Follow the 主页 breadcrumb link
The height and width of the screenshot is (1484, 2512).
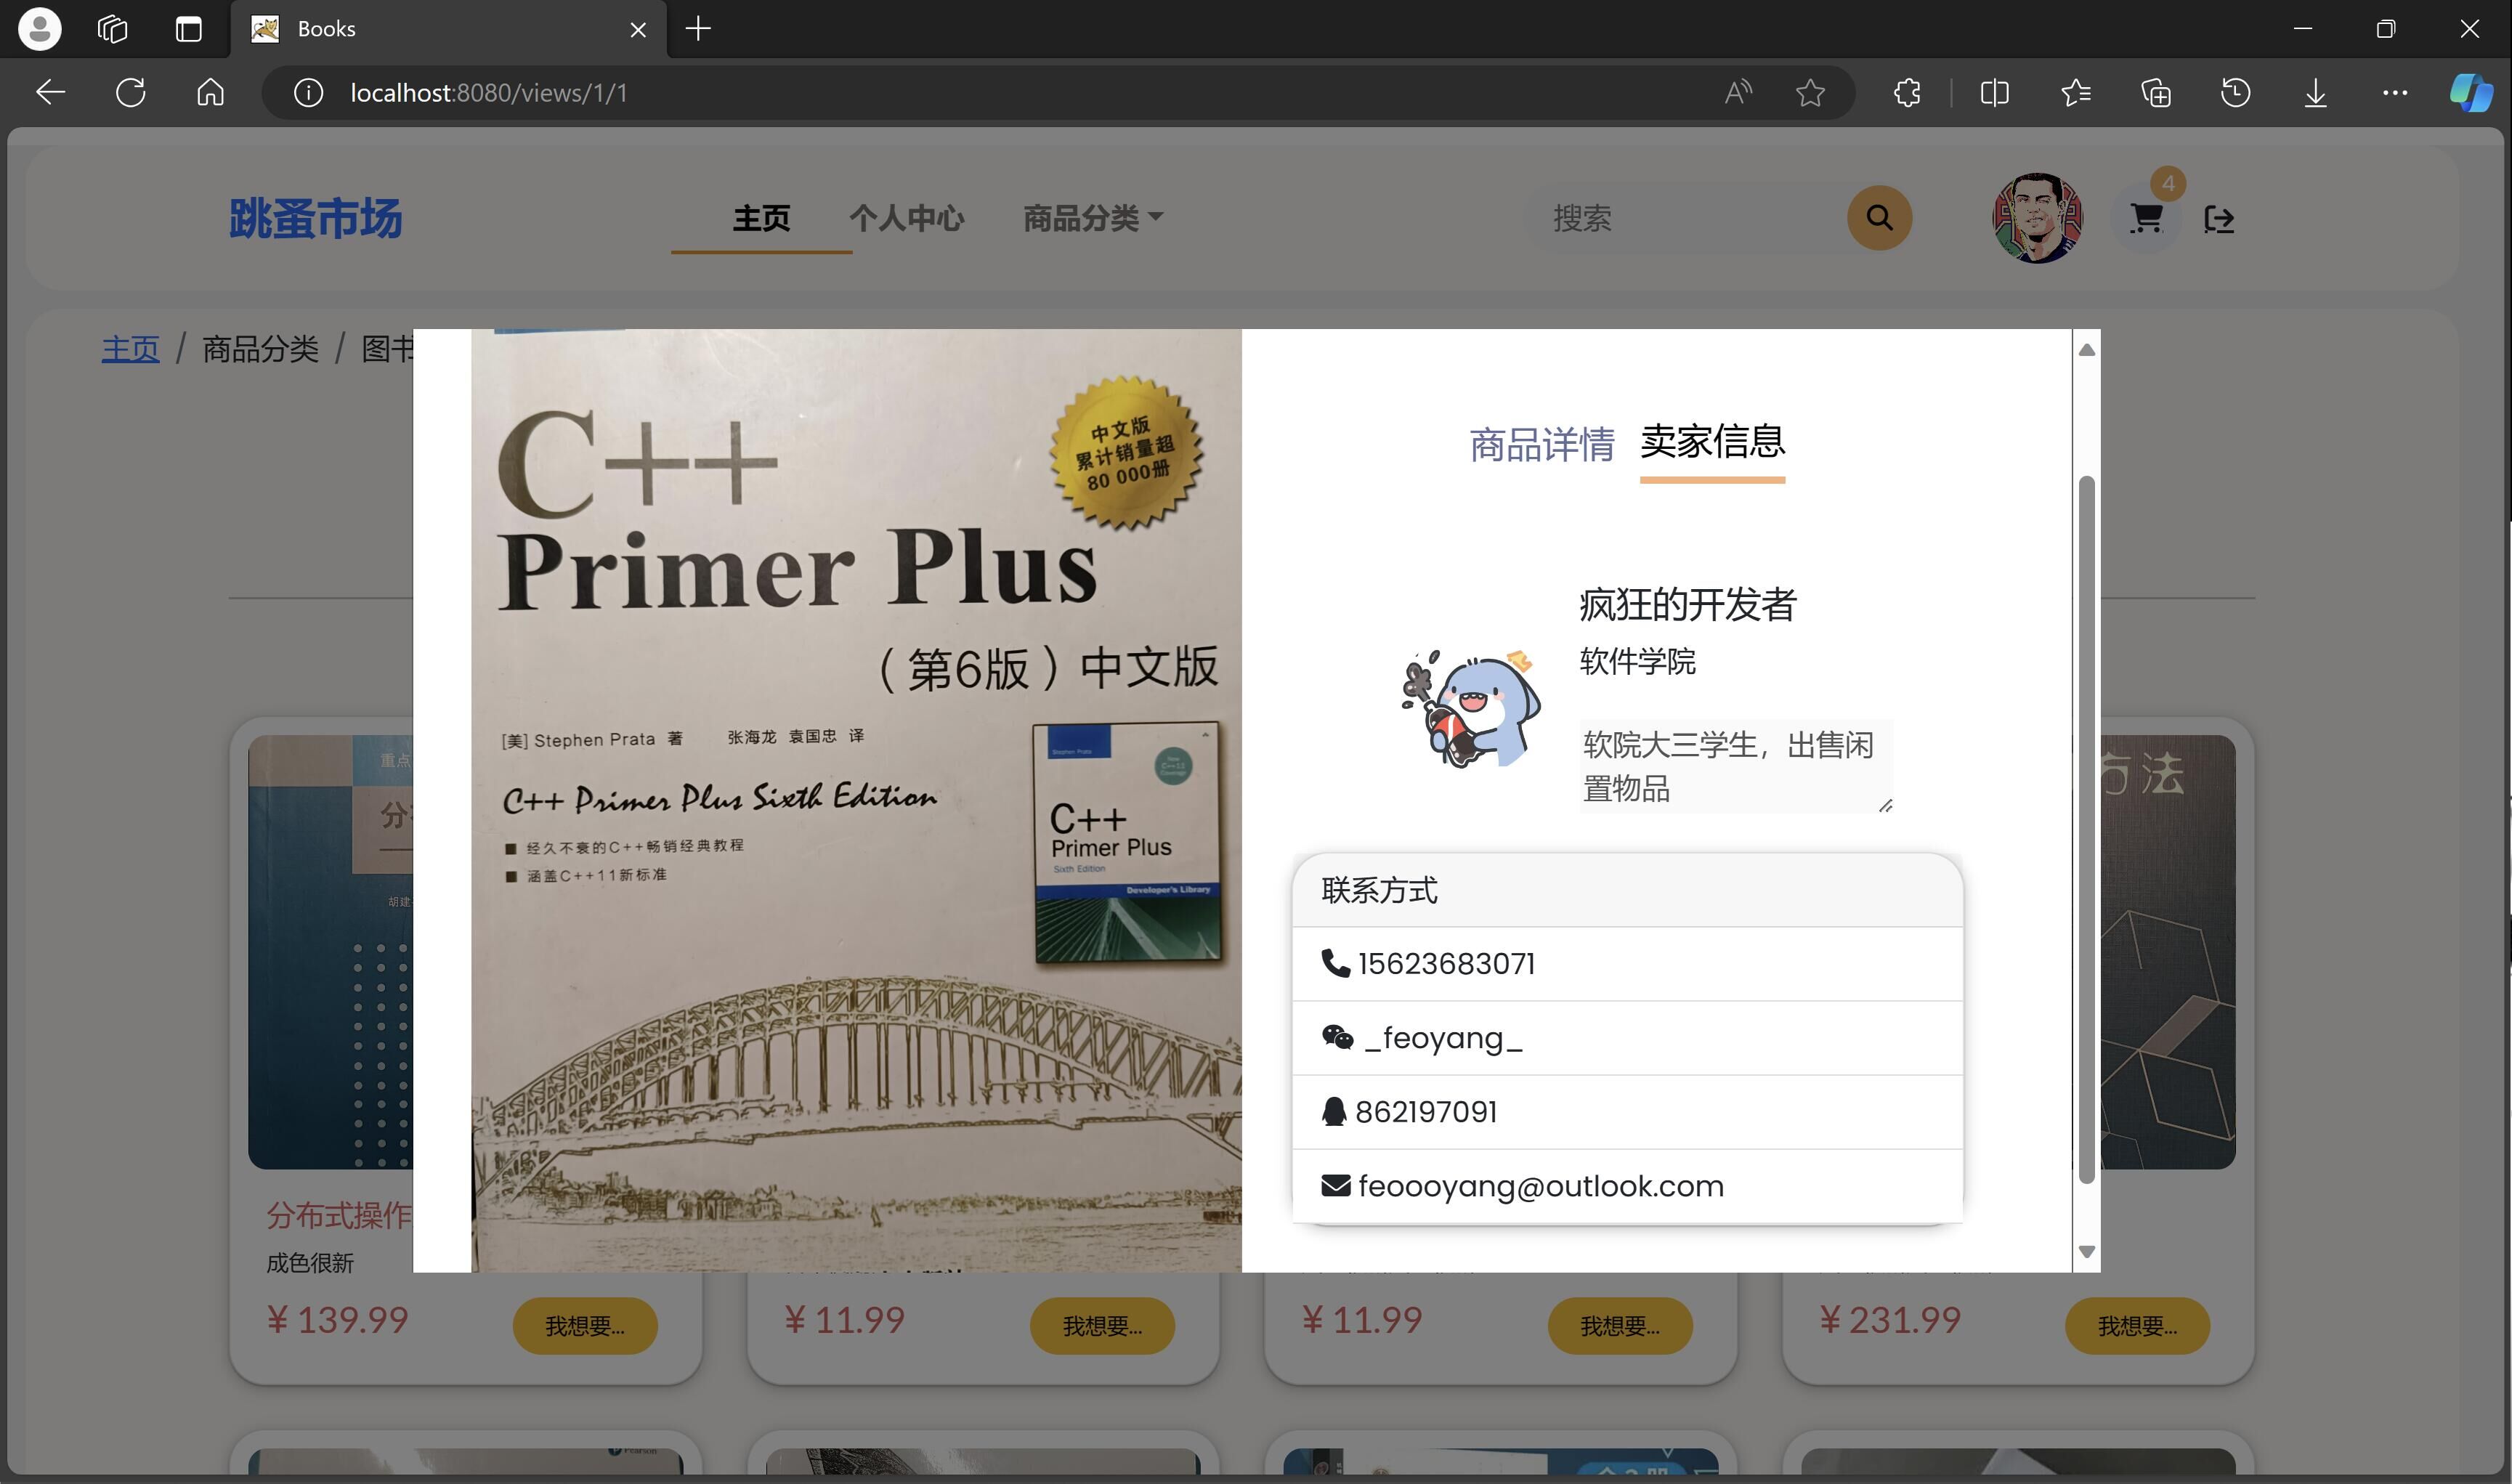click(x=130, y=349)
